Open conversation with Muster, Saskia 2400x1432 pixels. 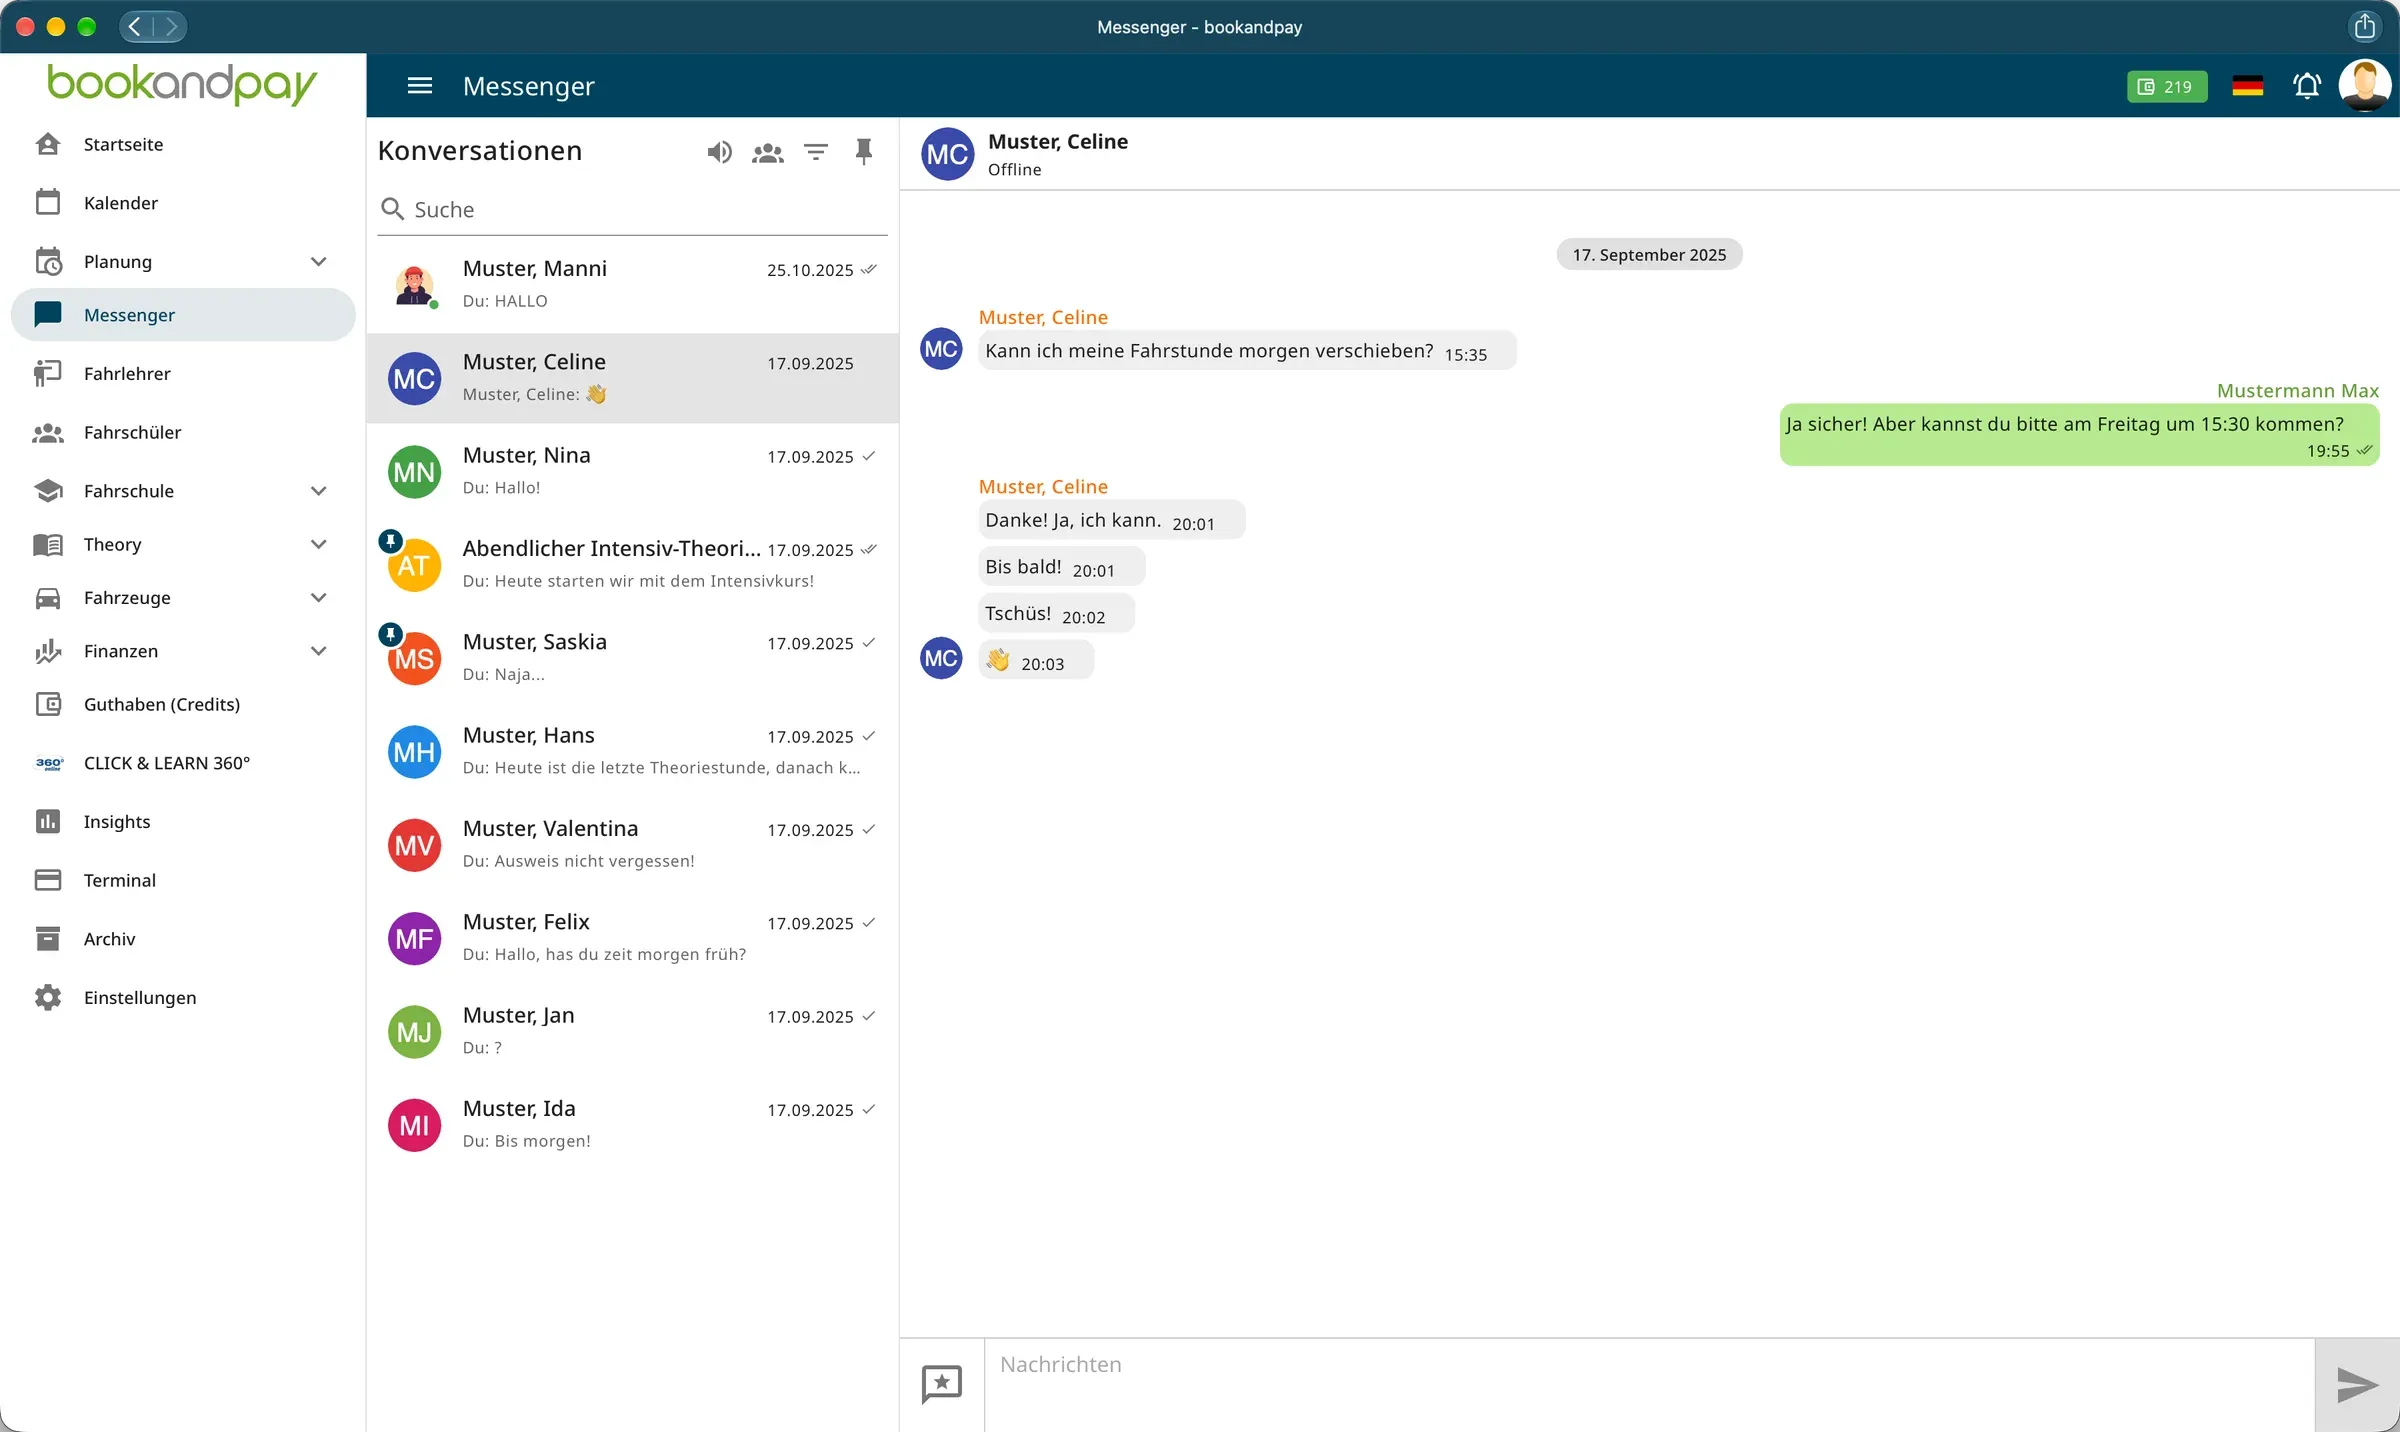click(632, 658)
